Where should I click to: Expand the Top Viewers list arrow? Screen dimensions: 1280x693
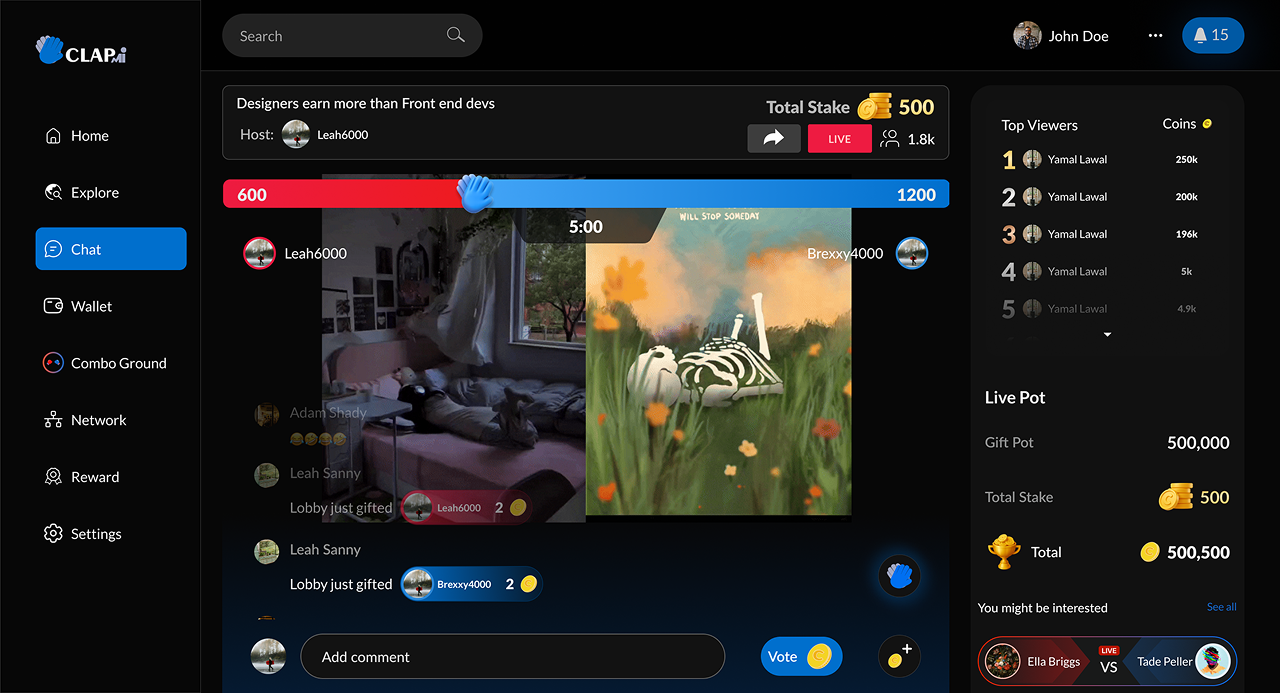(1107, 335)
